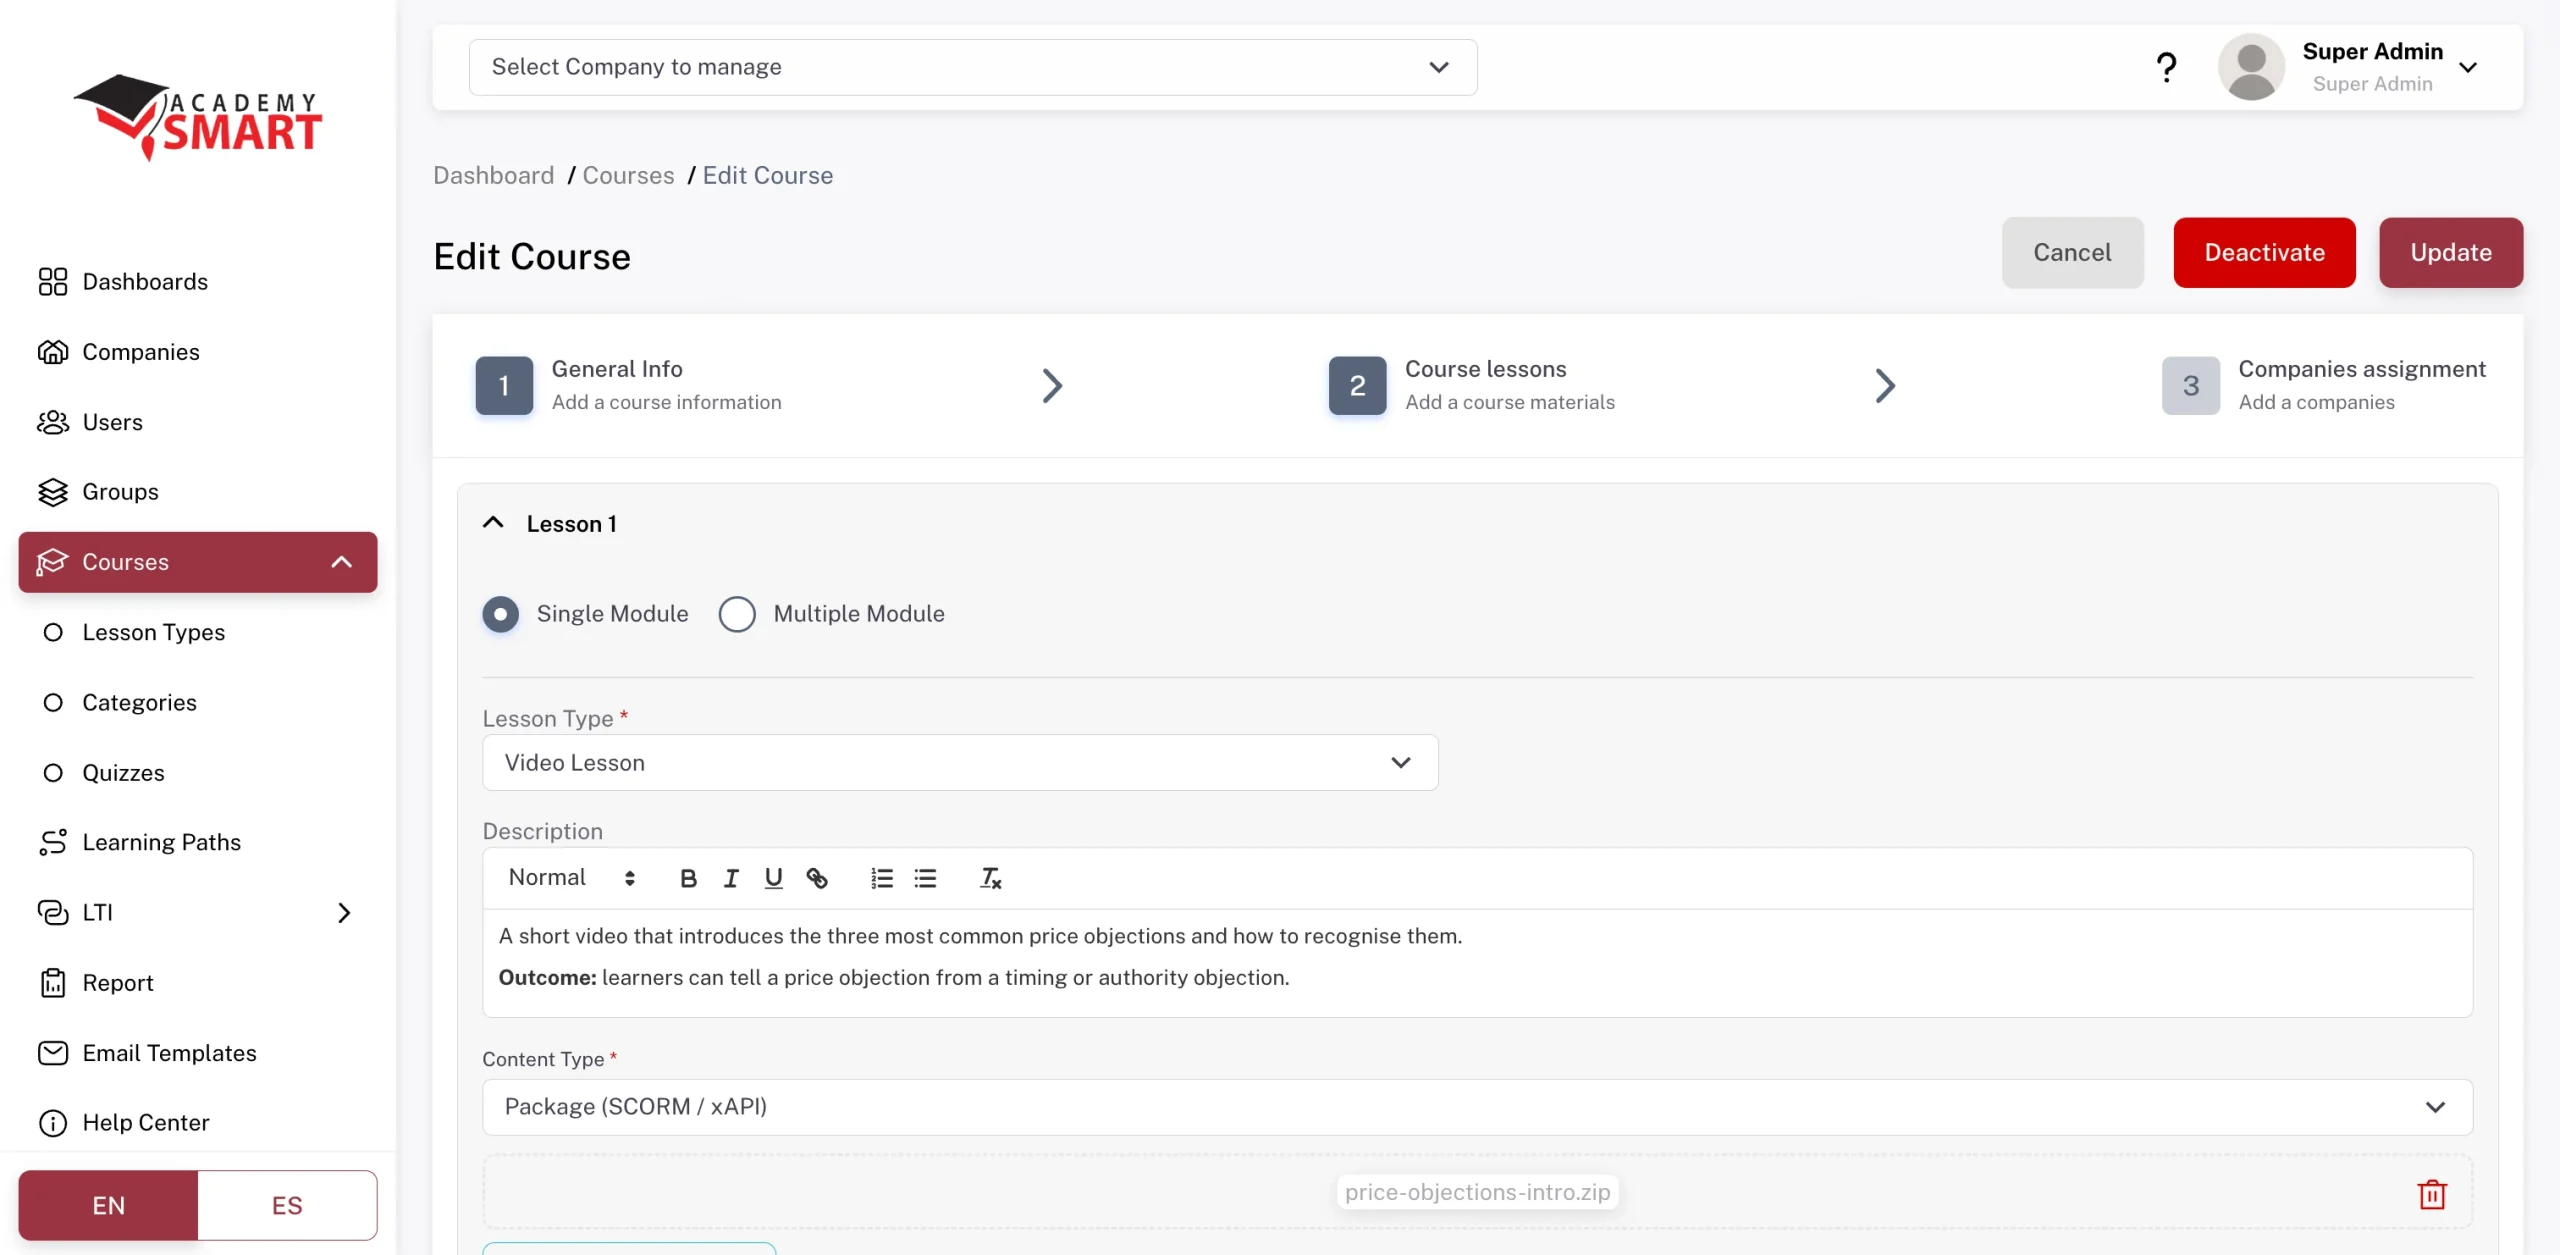Viewport: 2560px width, 1255px height.
Task: Go to step 2 Course lessons
Action: click(x=1471, y=386)
